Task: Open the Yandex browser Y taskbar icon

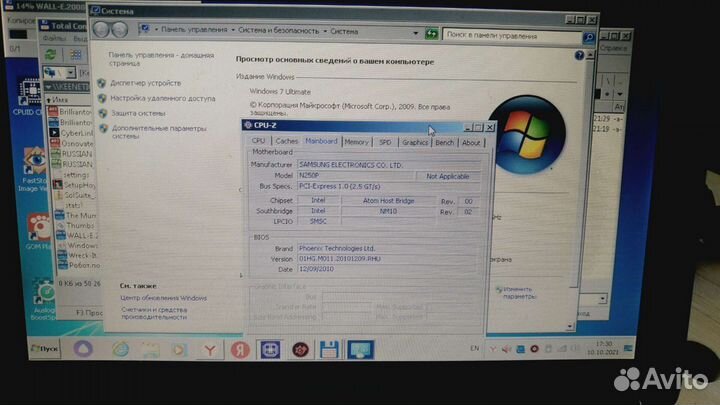Action: pos(209,350)
